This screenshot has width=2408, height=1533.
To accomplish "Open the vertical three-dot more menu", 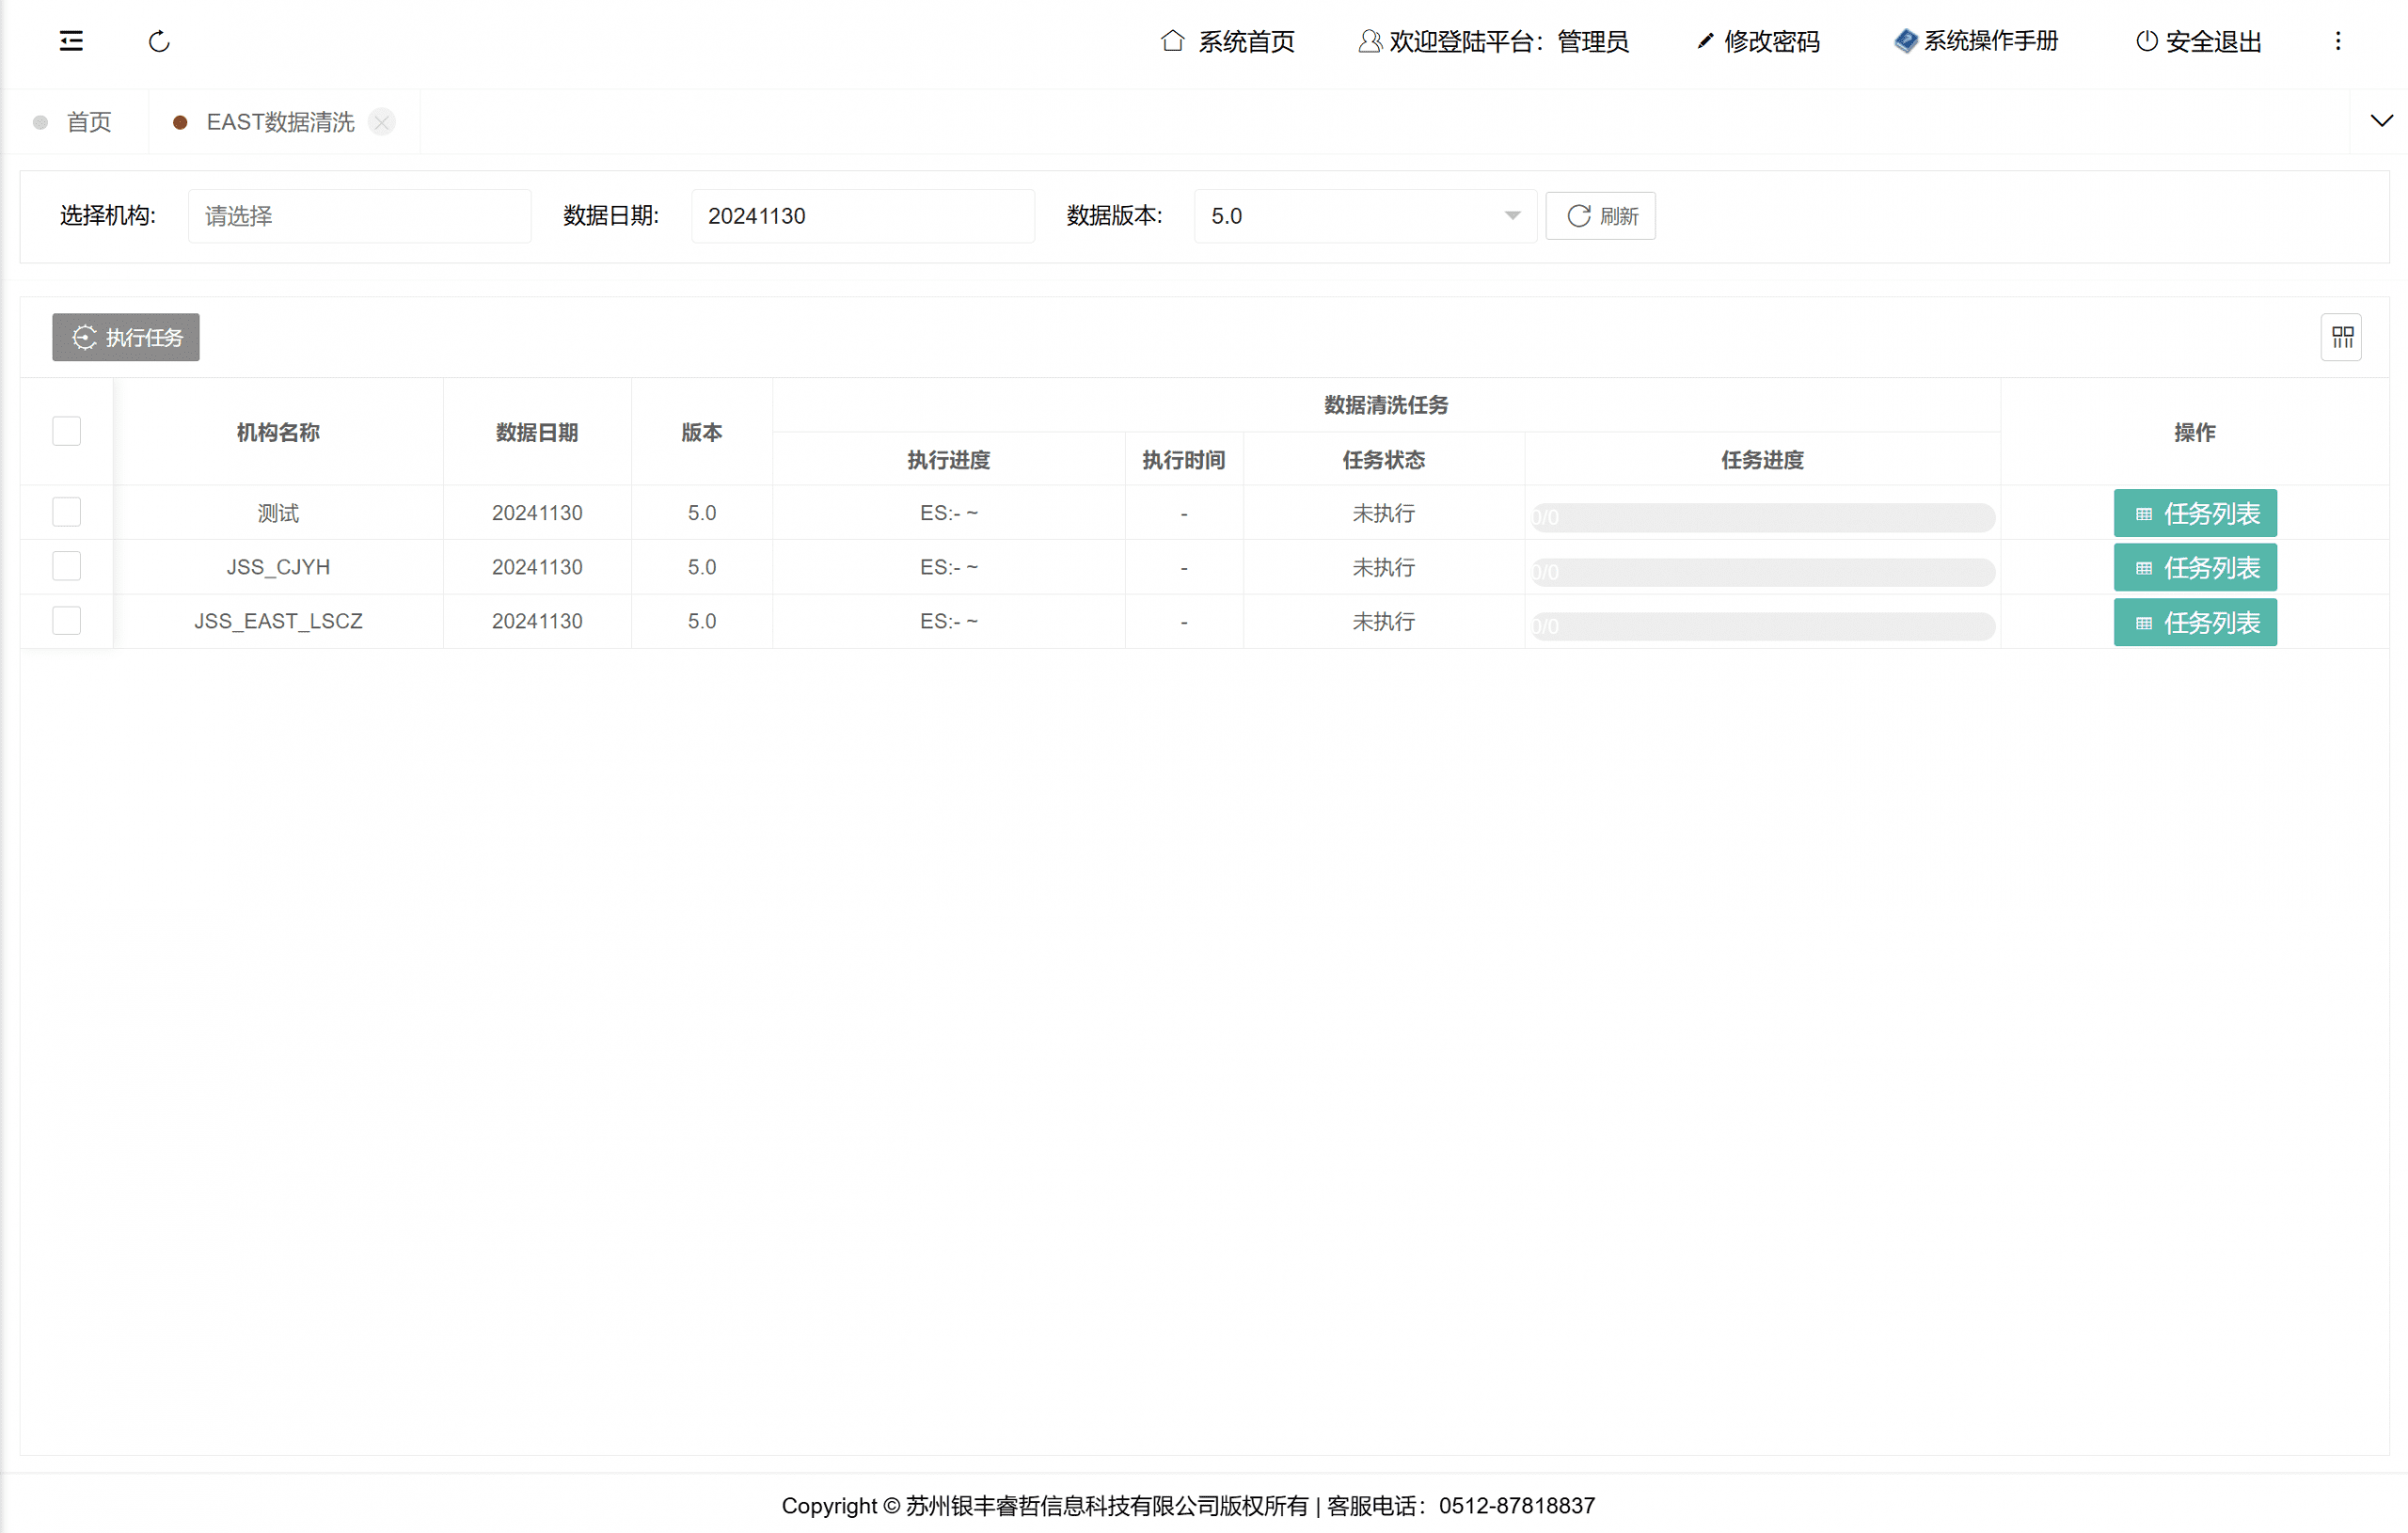I will click(x=2337, y=41).
